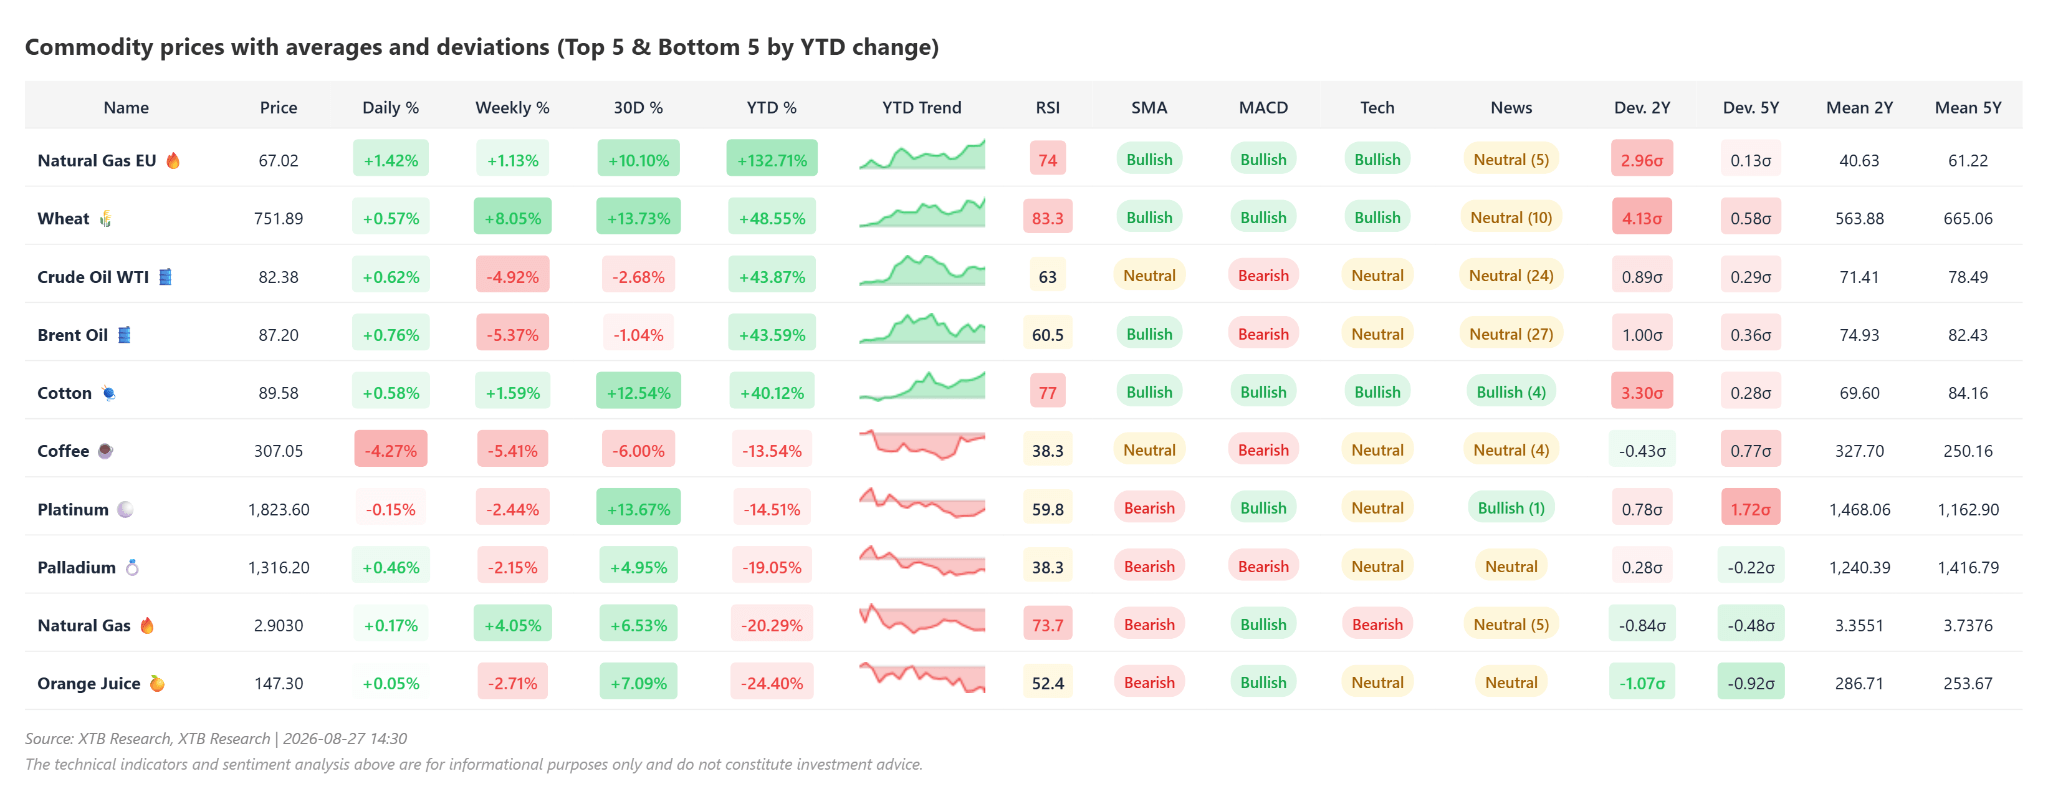Select the Dev. 2Y column header
2048x799 pixels.
pos(1642,107)
